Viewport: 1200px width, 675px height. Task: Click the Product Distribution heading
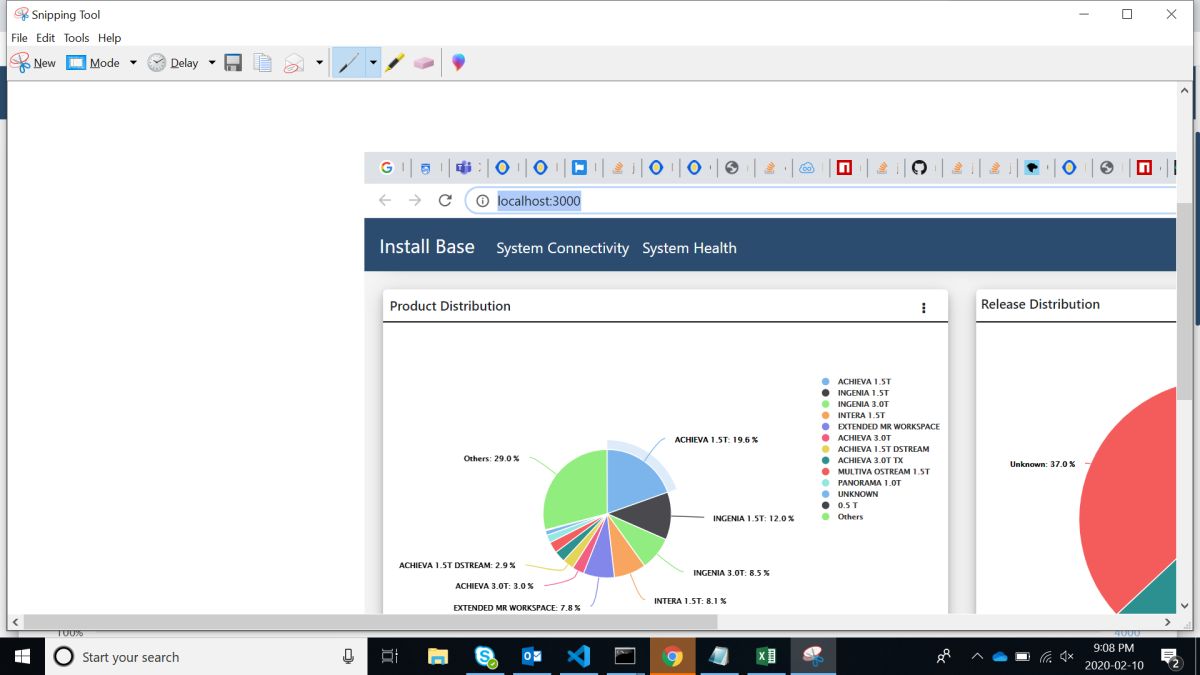point(450,306)
